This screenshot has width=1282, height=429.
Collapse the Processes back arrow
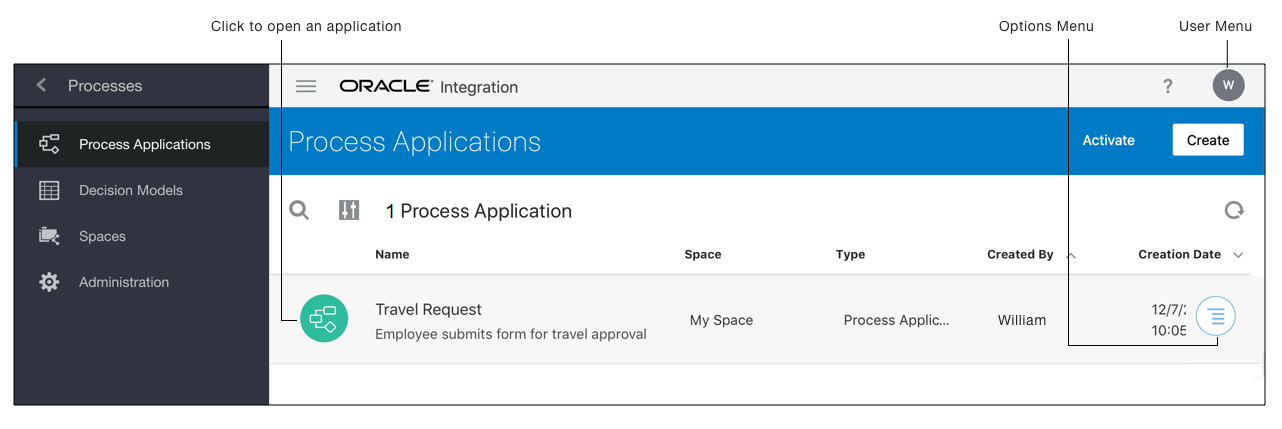tap(41, 85)
